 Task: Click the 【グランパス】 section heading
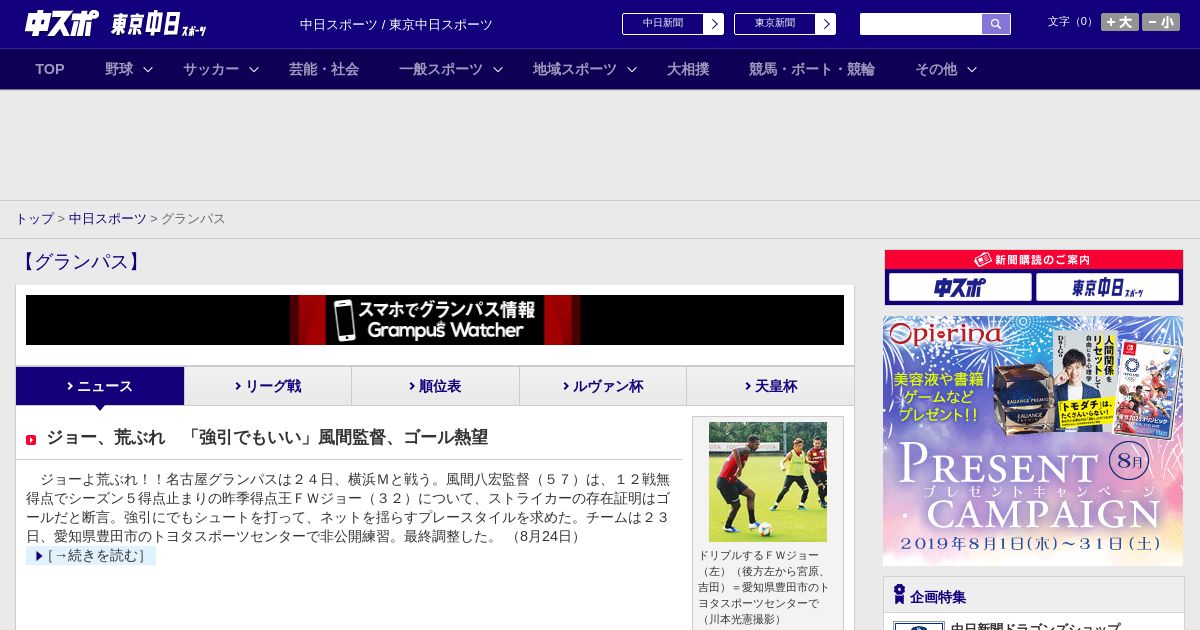click(x=80, y=262)
